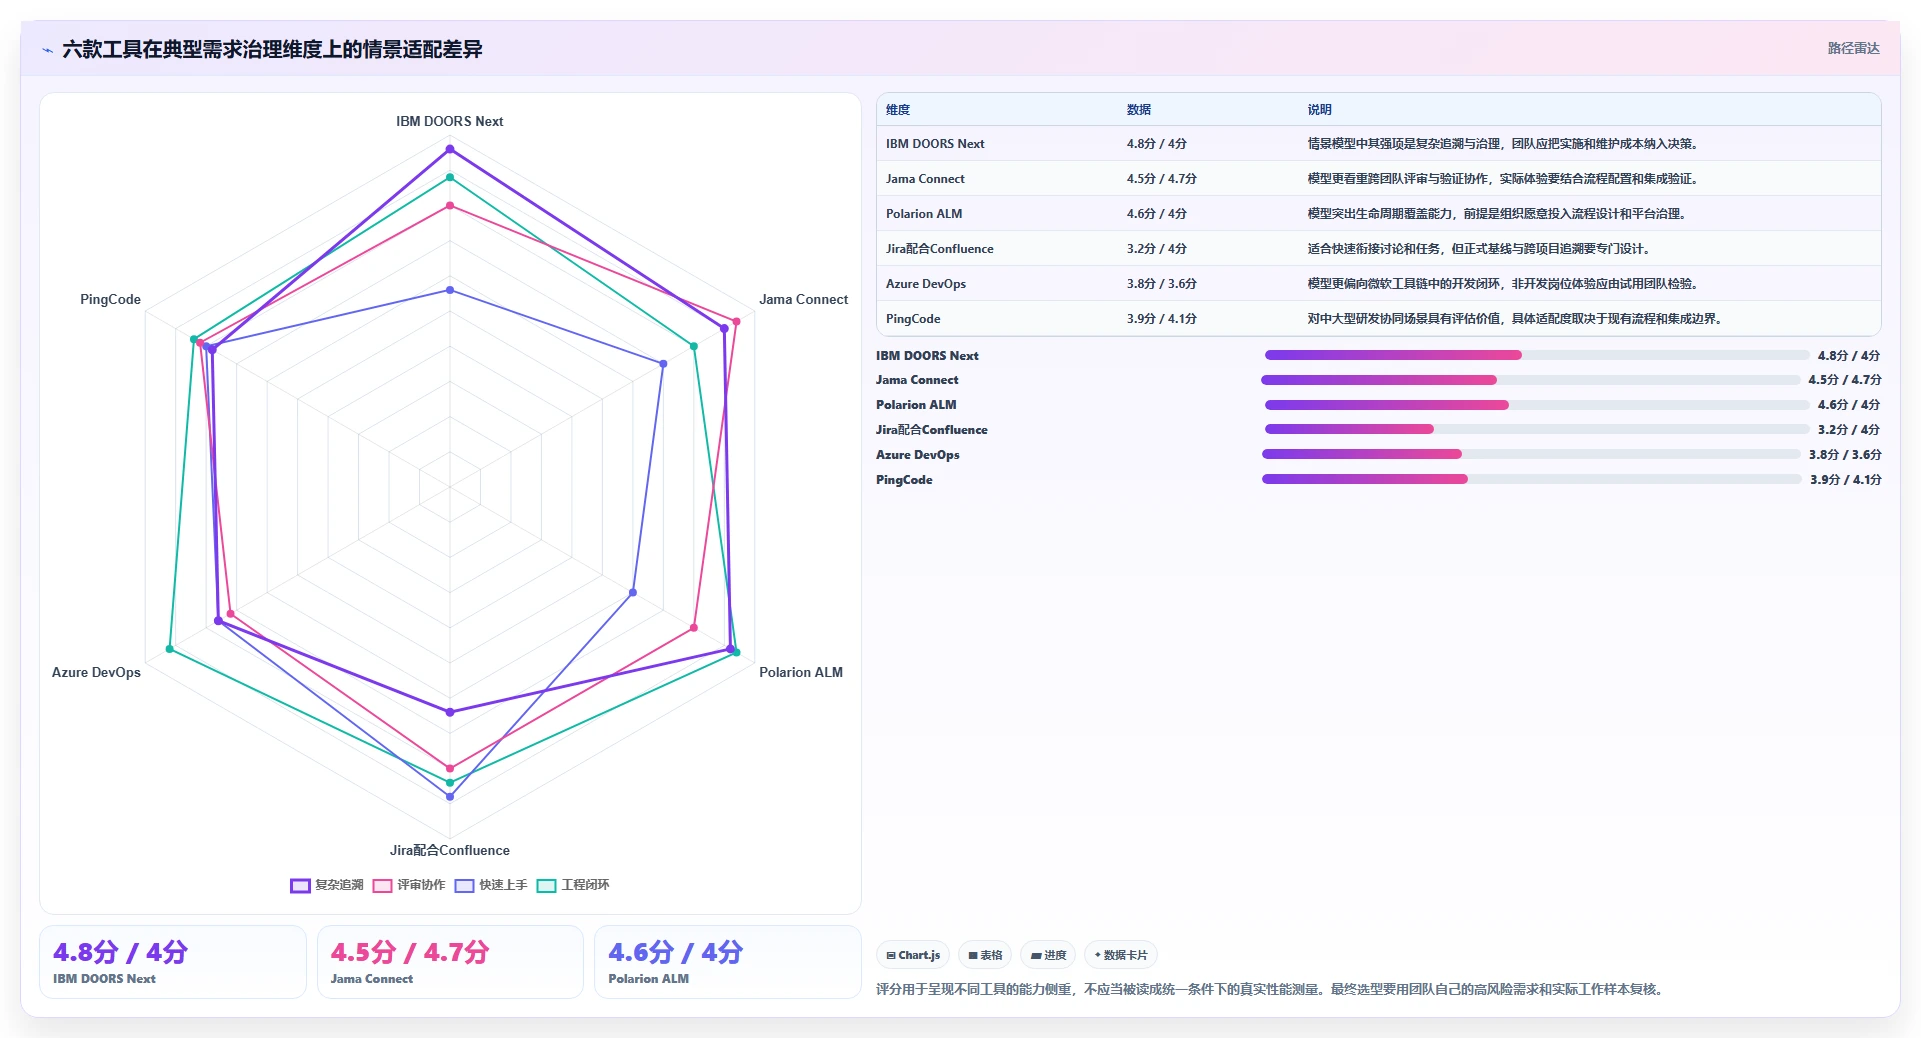Image resolution: width=1921 pixels, height=1038 pixels.
Task: Open the Polarion ALM 4.6分 data card
Action: pos(727,962)
